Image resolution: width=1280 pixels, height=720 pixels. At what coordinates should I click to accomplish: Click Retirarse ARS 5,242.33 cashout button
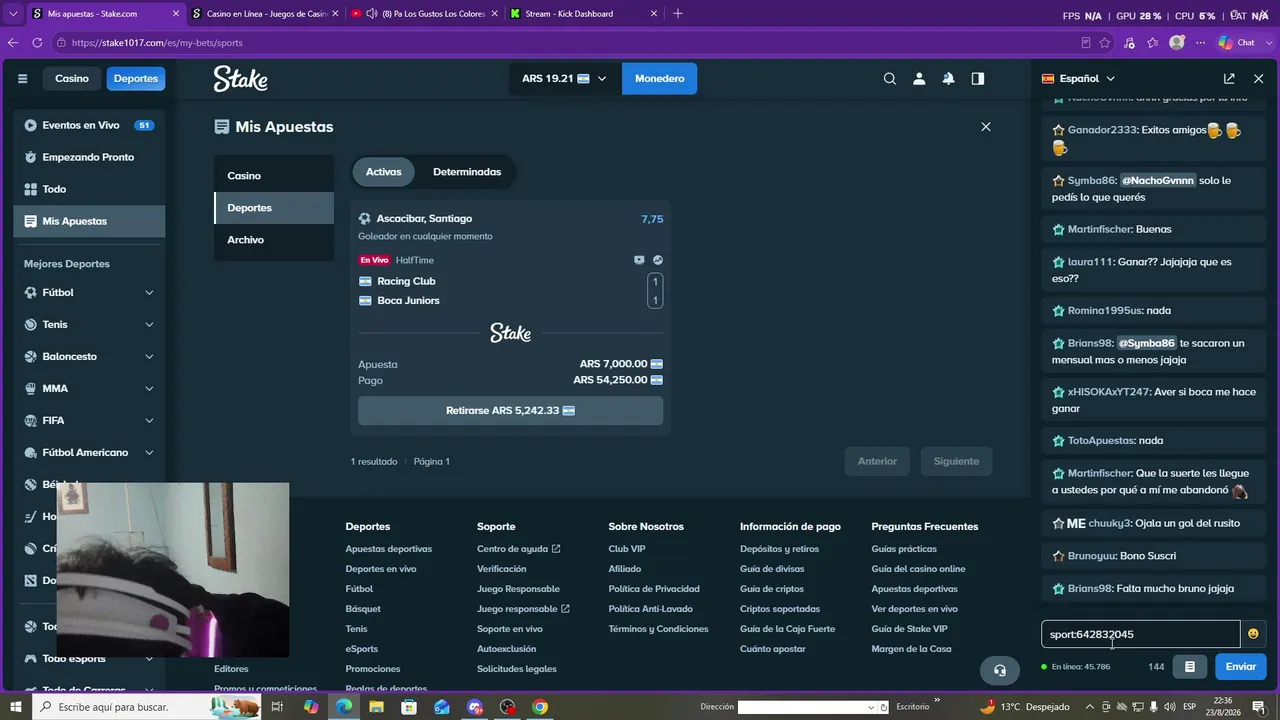click(x=510, y=411)
